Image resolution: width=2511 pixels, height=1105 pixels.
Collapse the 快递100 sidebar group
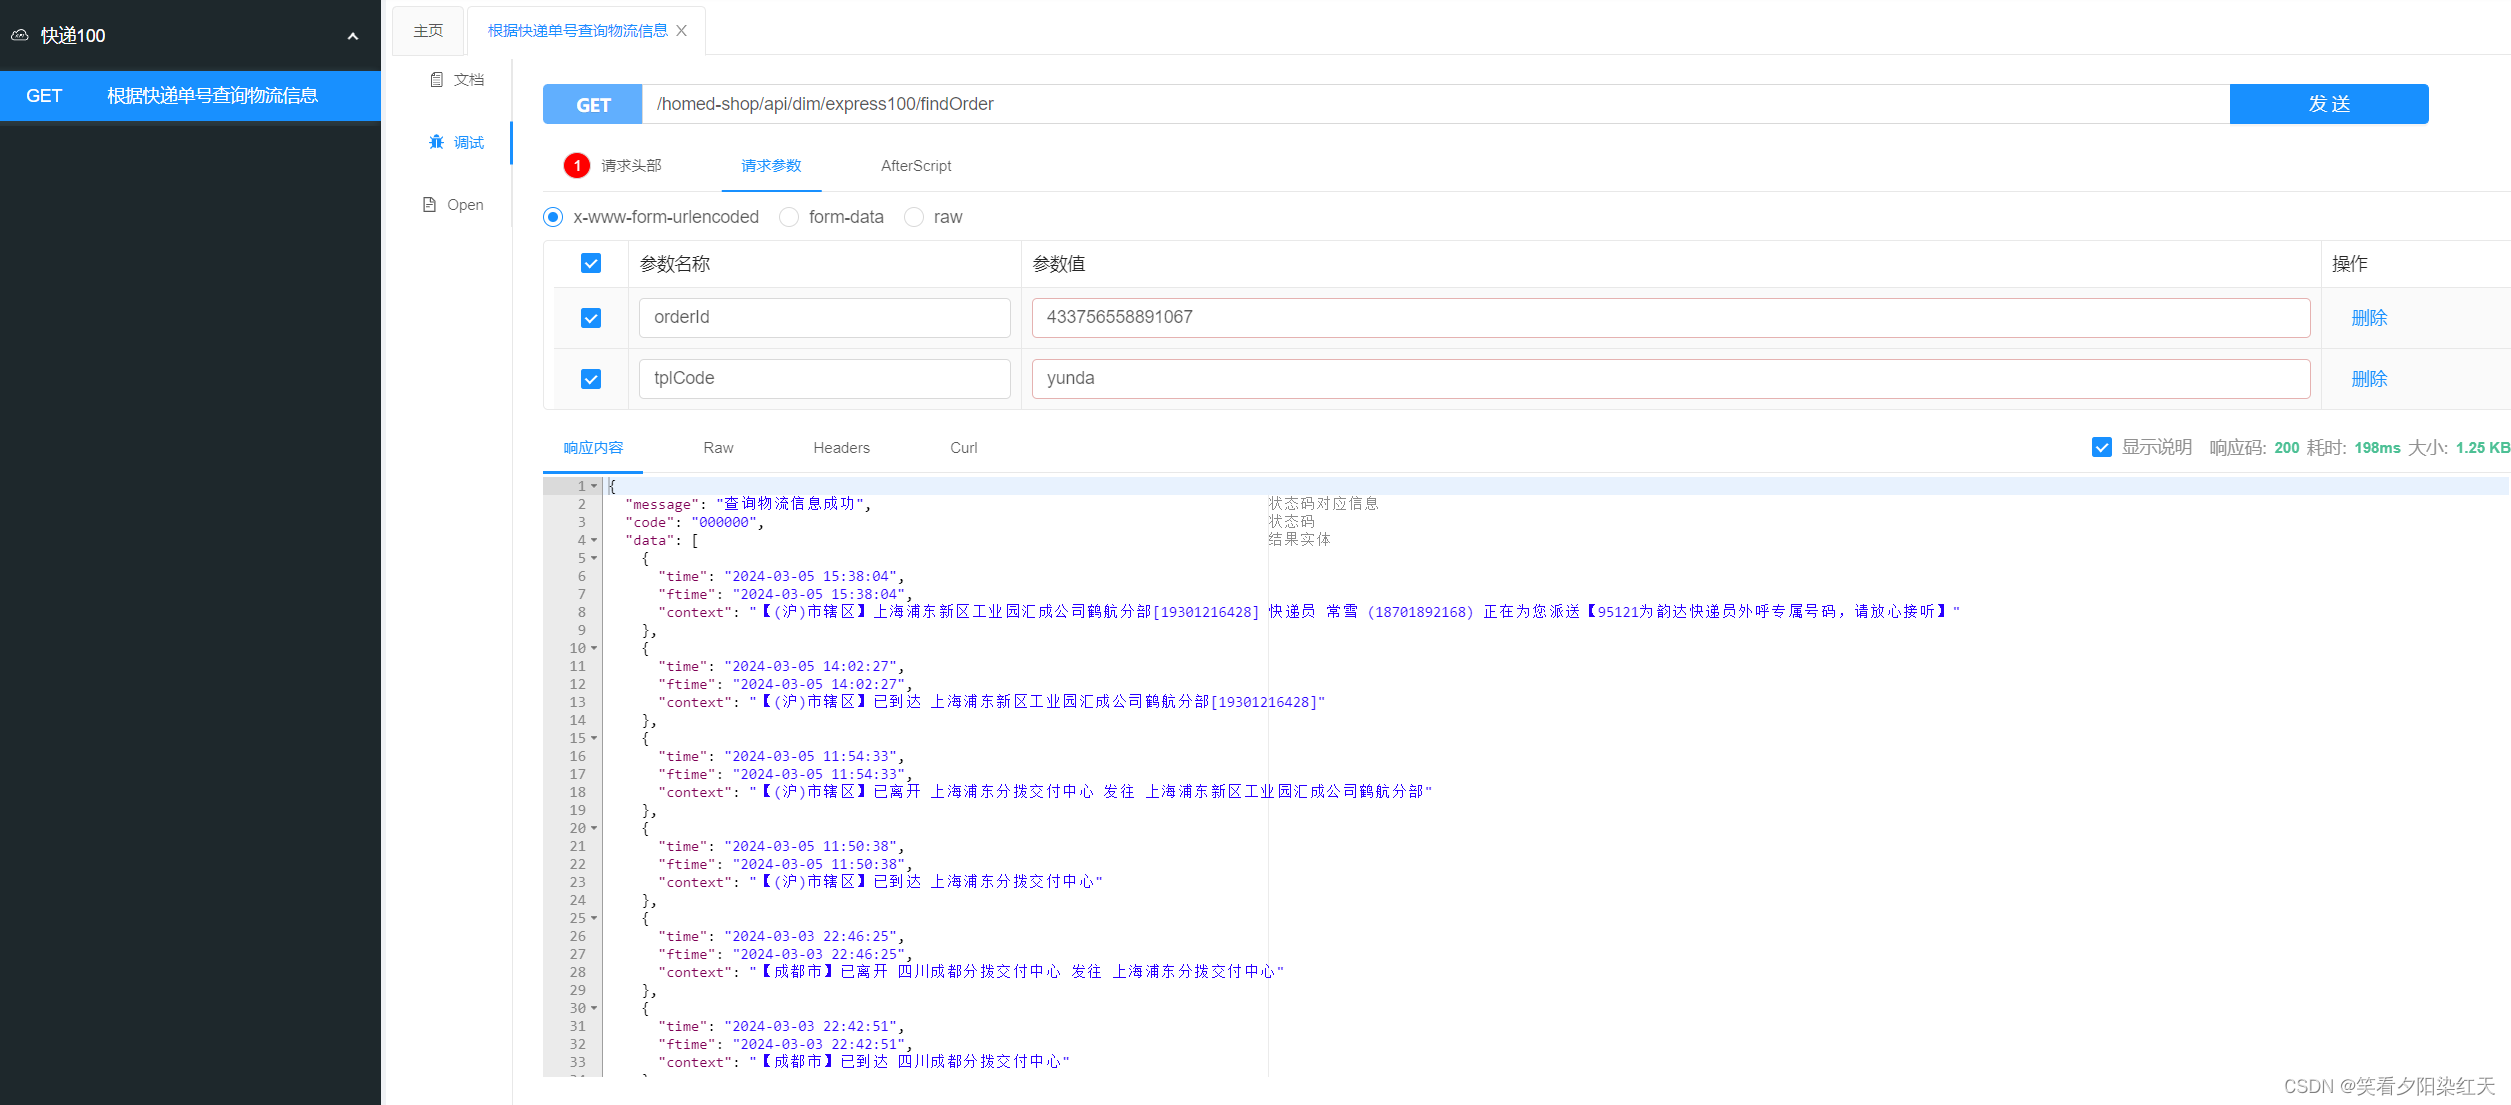352,36
